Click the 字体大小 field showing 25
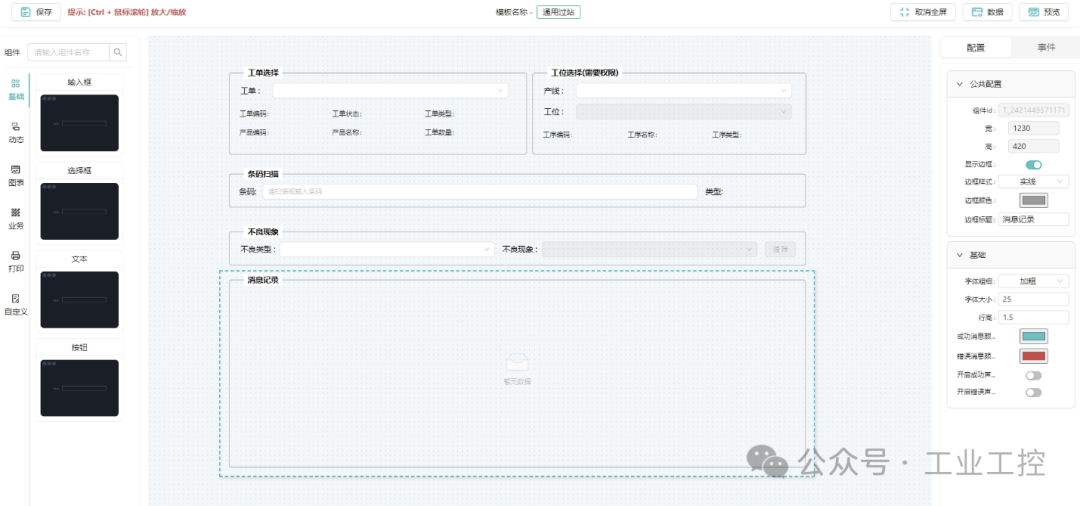The width and height of the screenshot is (1080, 506). point(1034,299)
